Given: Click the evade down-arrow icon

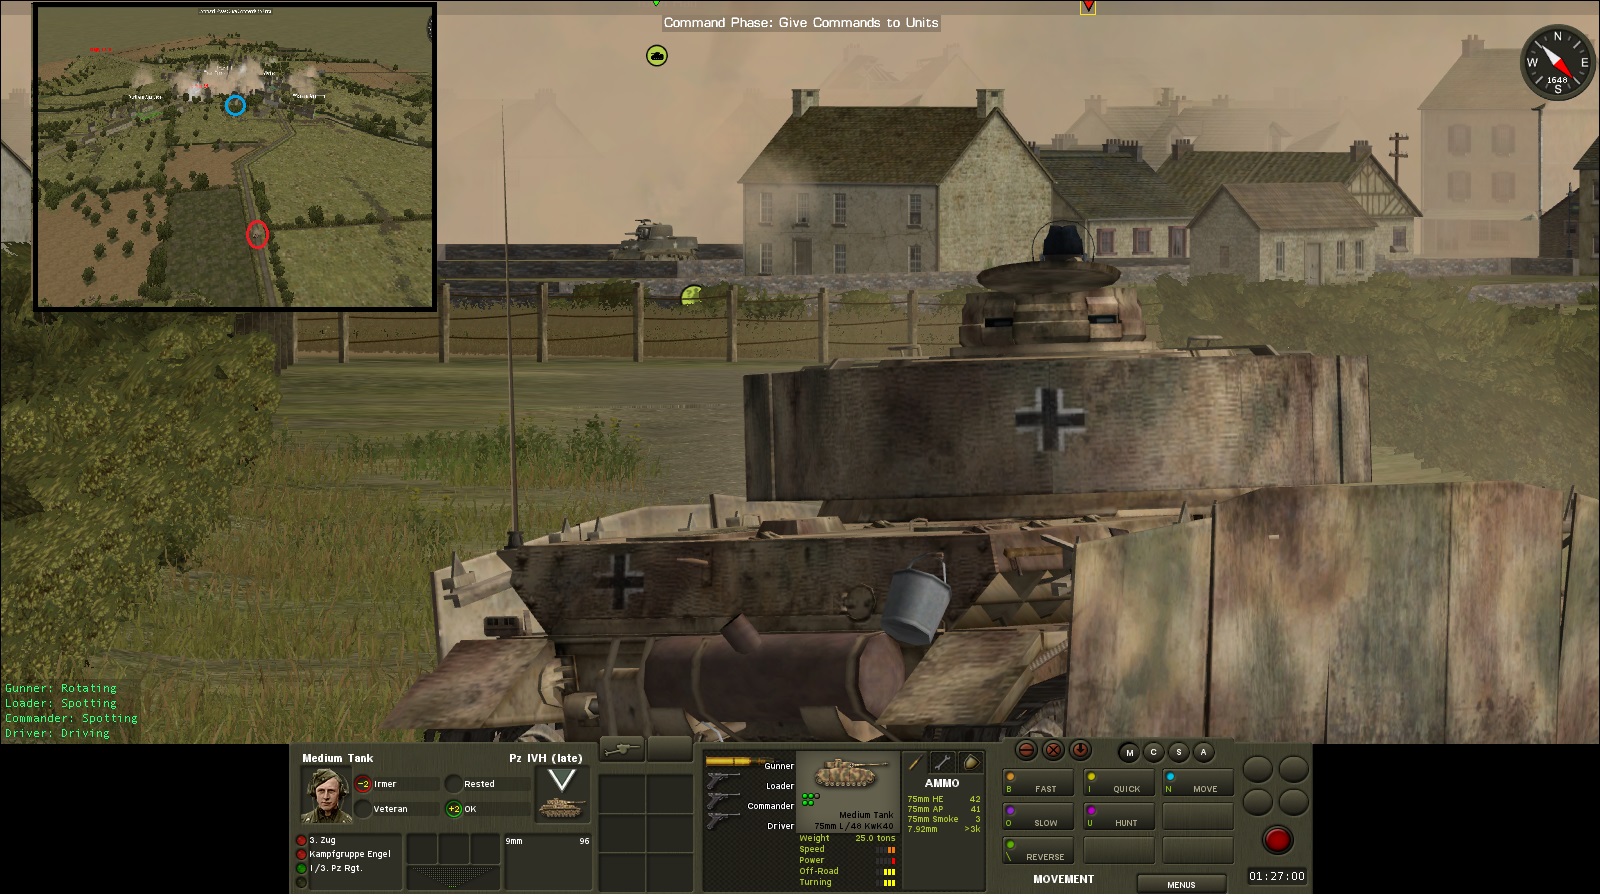Looking at the screenshot, I should (1080, 750).
